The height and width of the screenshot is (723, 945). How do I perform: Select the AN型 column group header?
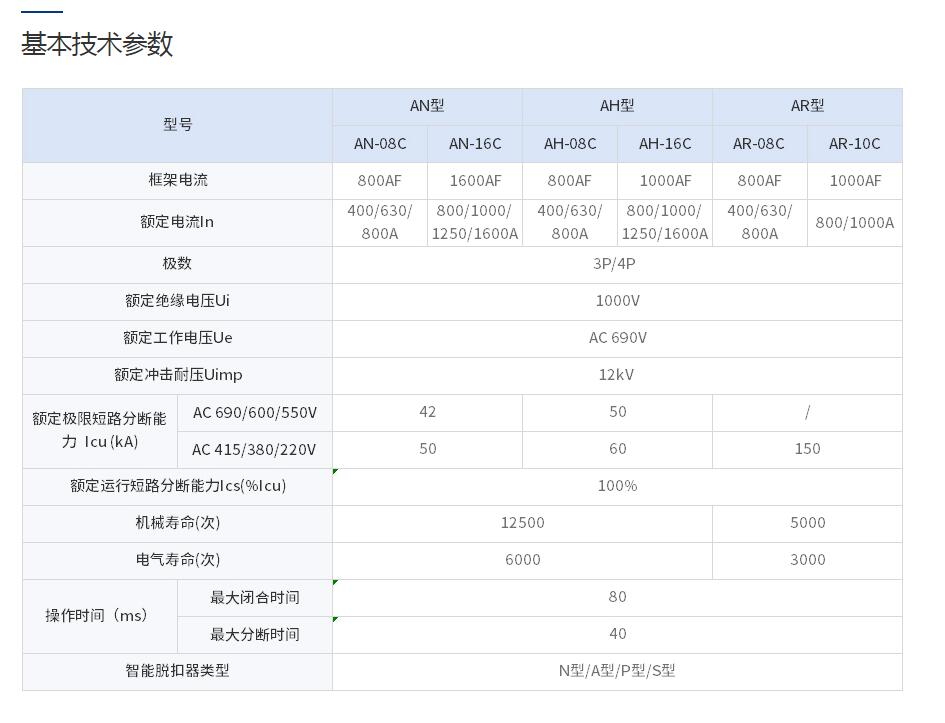click(427, 106)
